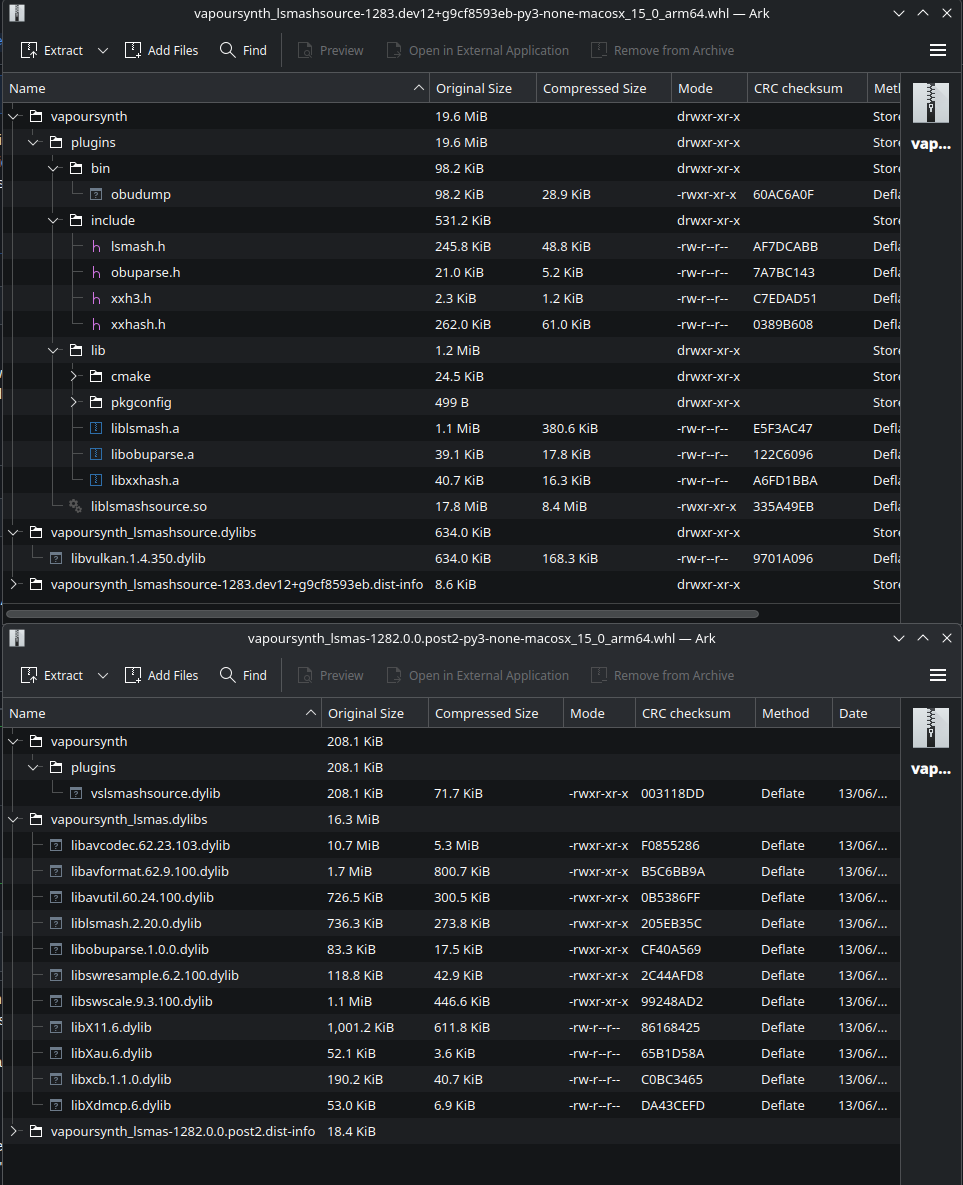
Task: Sort by Mode column in the lsmashsource window
Action: click(x=709, y=88)
